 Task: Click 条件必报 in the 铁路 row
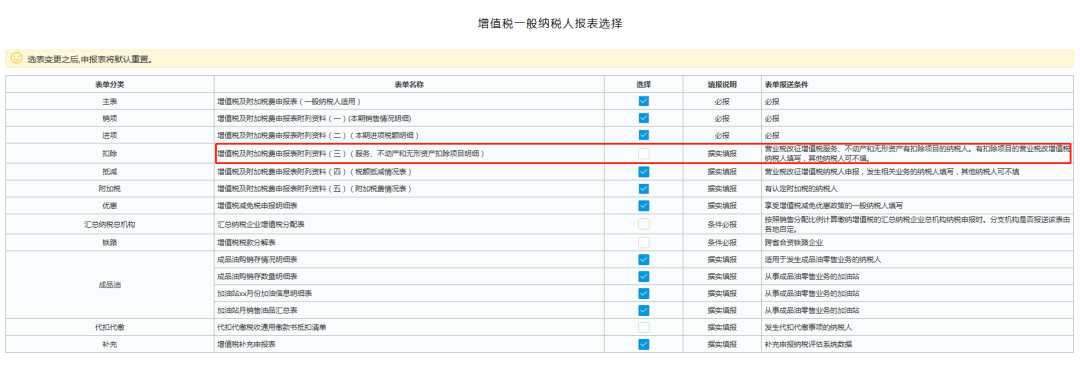click(722, 242)
